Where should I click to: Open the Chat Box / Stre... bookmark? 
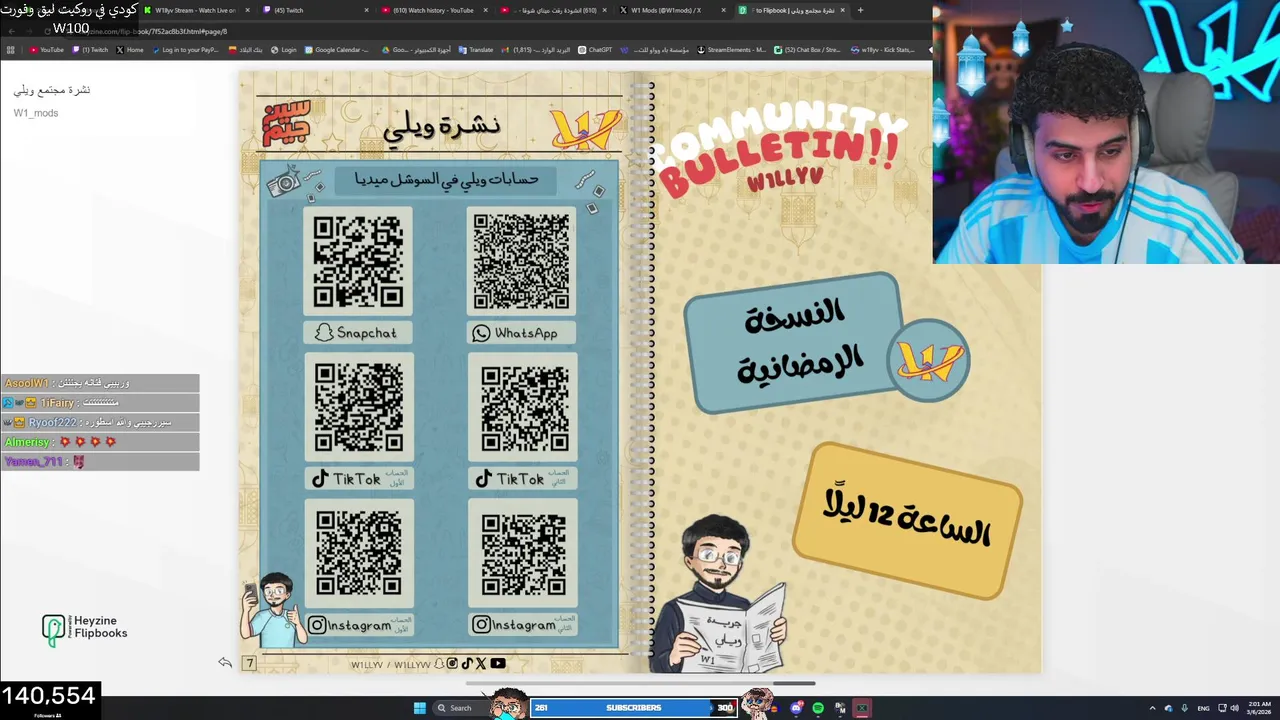coord(807,50)
